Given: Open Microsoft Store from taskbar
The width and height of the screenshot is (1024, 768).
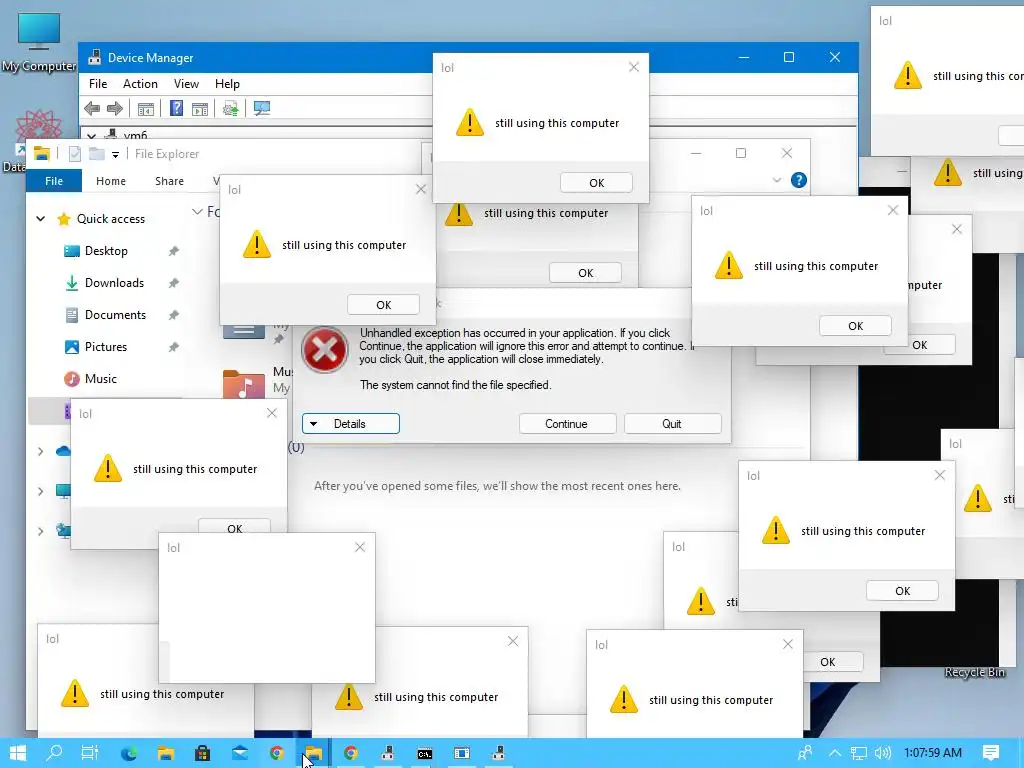Looking at the screenshot, I should pos(202,753).
